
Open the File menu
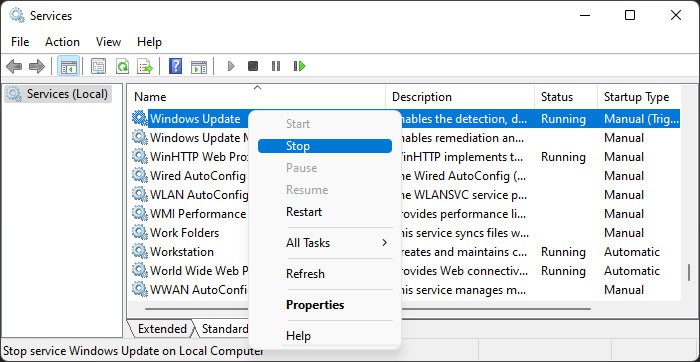click(20, 42)
